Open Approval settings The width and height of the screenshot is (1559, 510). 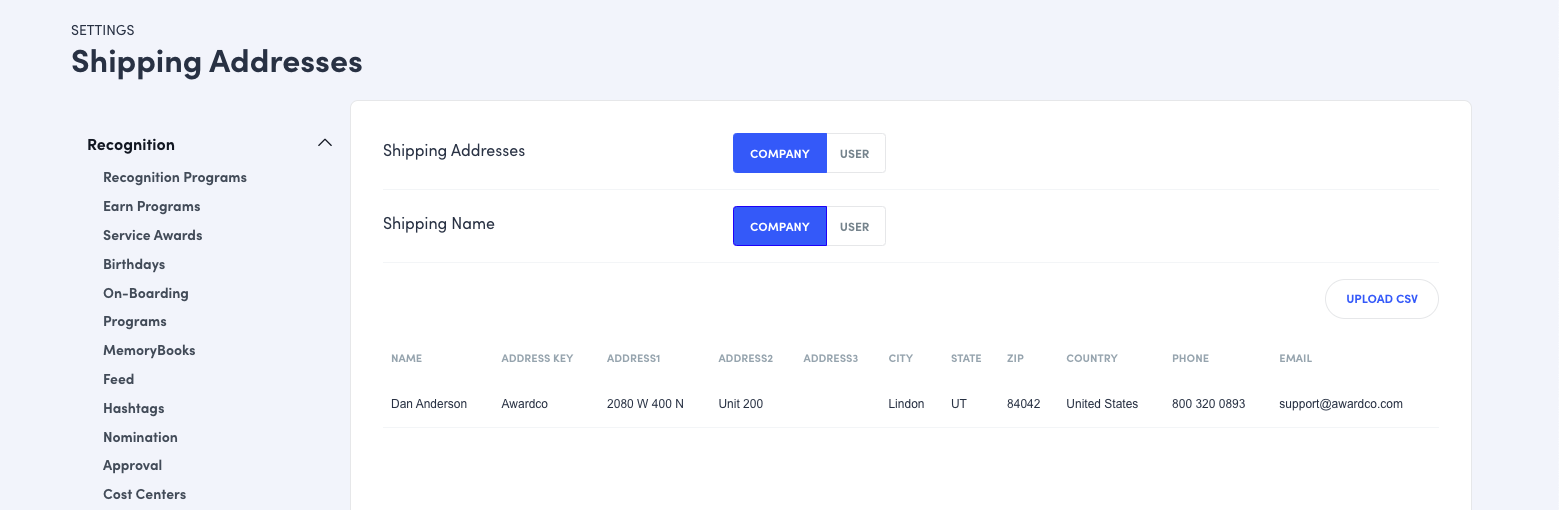pyautogui.click(x=132, y=466)
